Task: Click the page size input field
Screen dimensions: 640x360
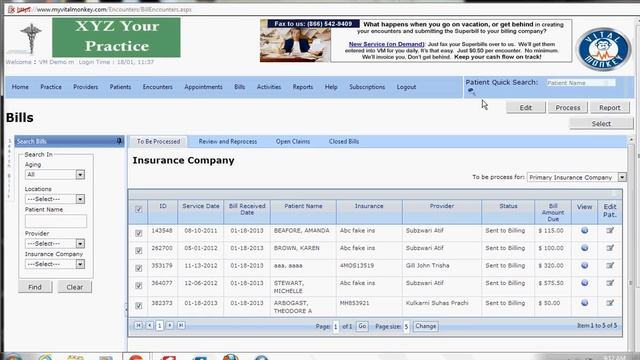Action: pyautogui.click(x=406, y=327)
